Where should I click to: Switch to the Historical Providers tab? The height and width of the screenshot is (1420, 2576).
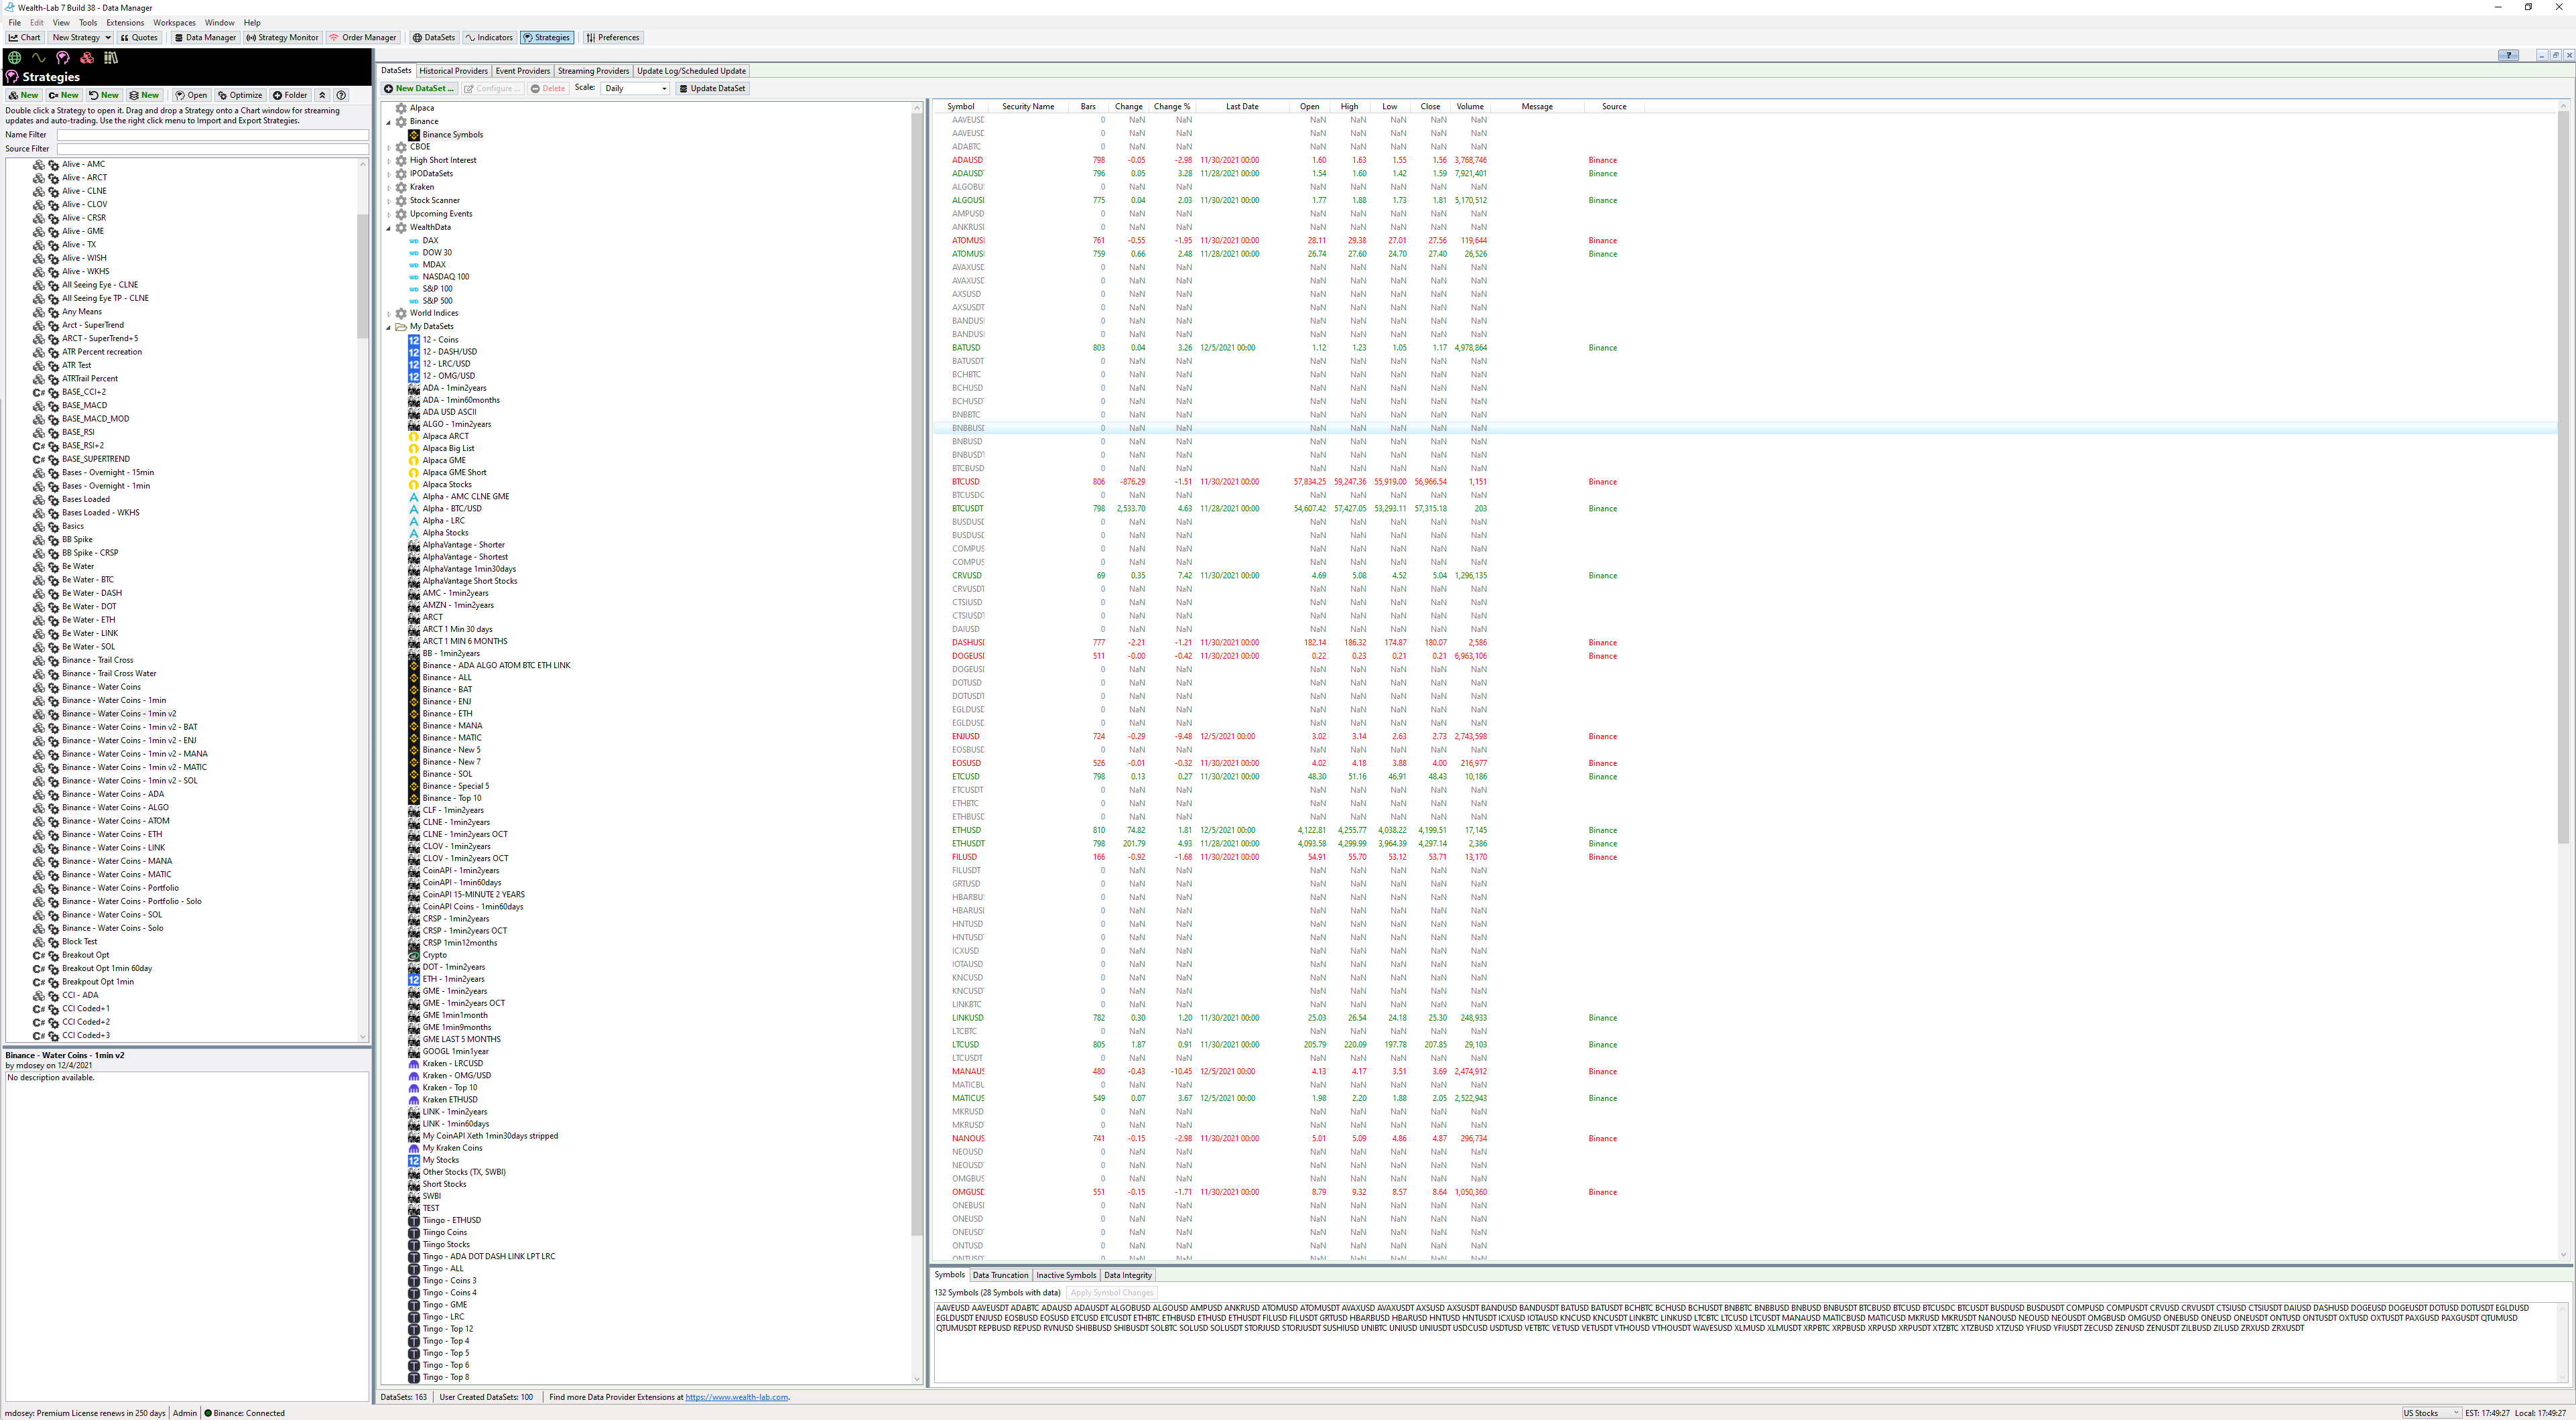coord(453,71)
